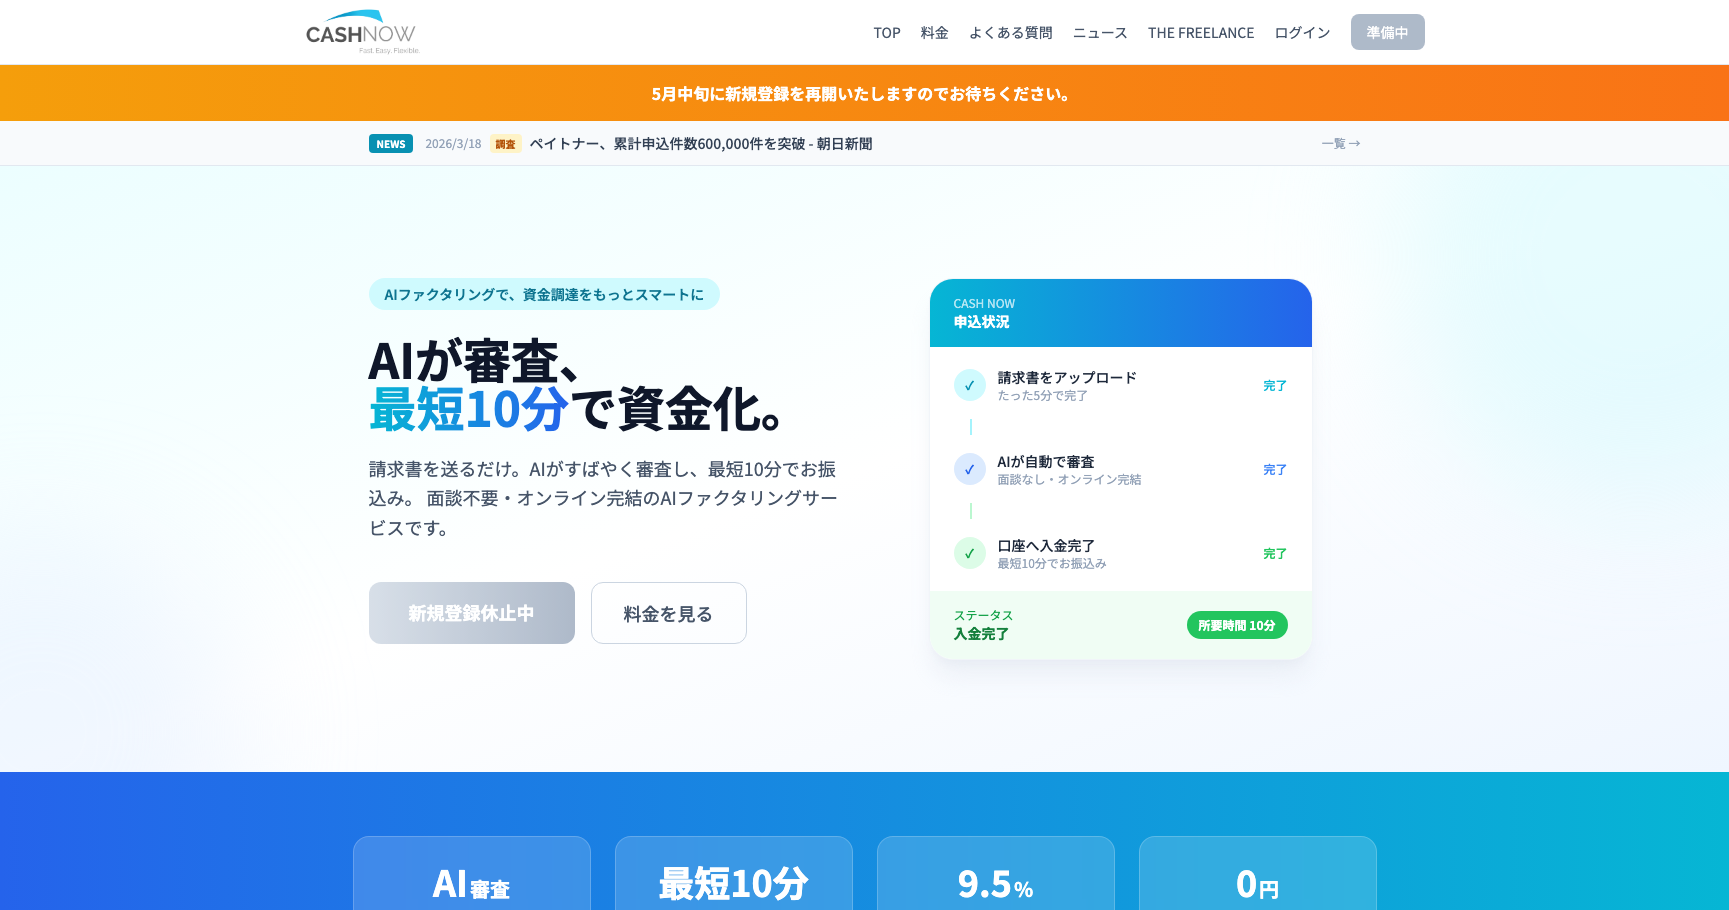Click the 料金を見る button
This screenshot has height=910, width=1729.
[x=669, y=613]
